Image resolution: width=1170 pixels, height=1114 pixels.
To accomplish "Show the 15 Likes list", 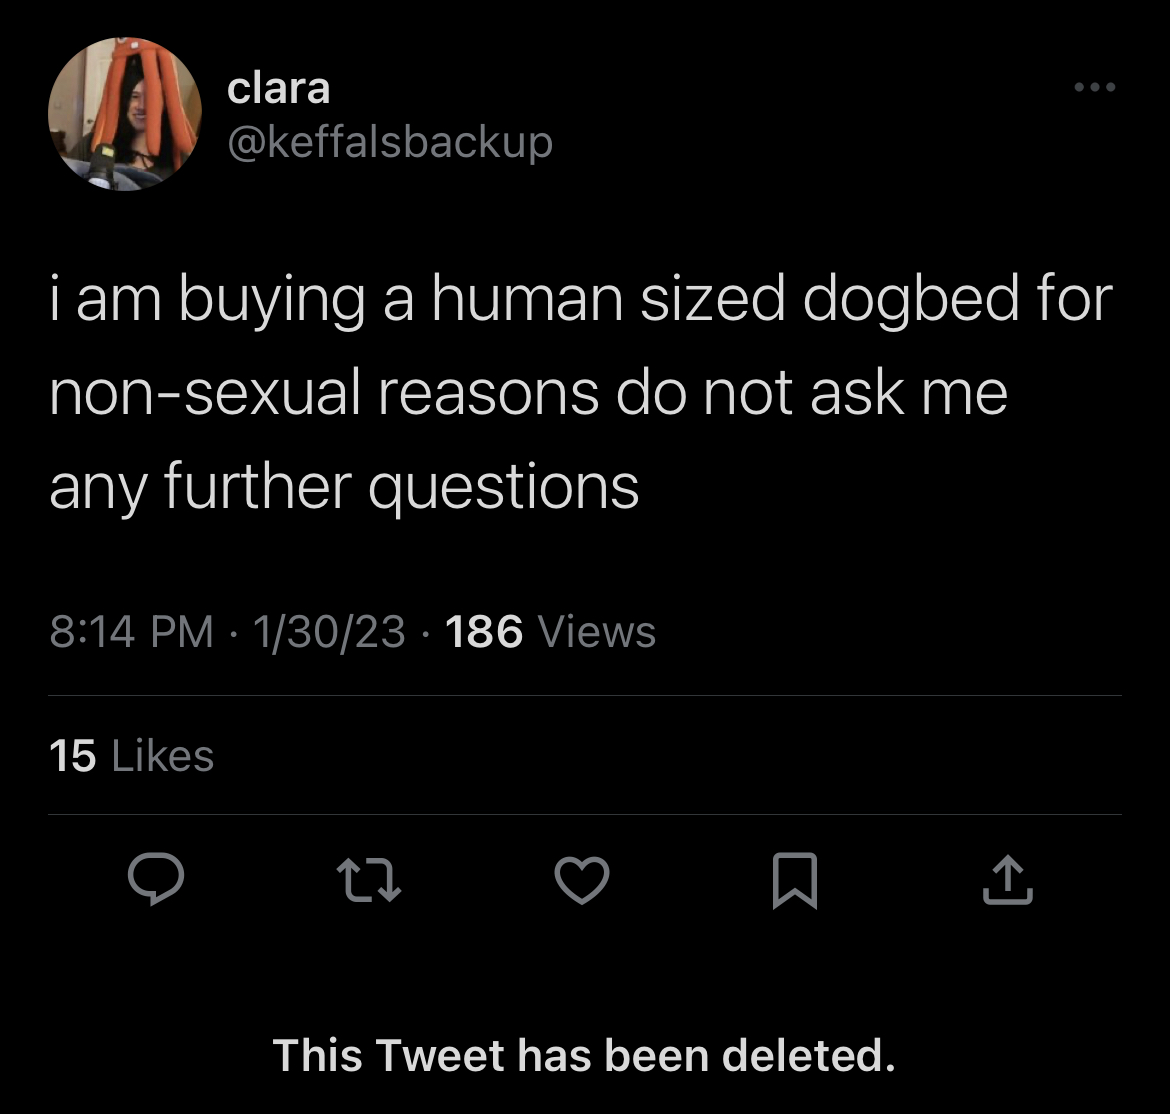I will click(x=131, y=755).
